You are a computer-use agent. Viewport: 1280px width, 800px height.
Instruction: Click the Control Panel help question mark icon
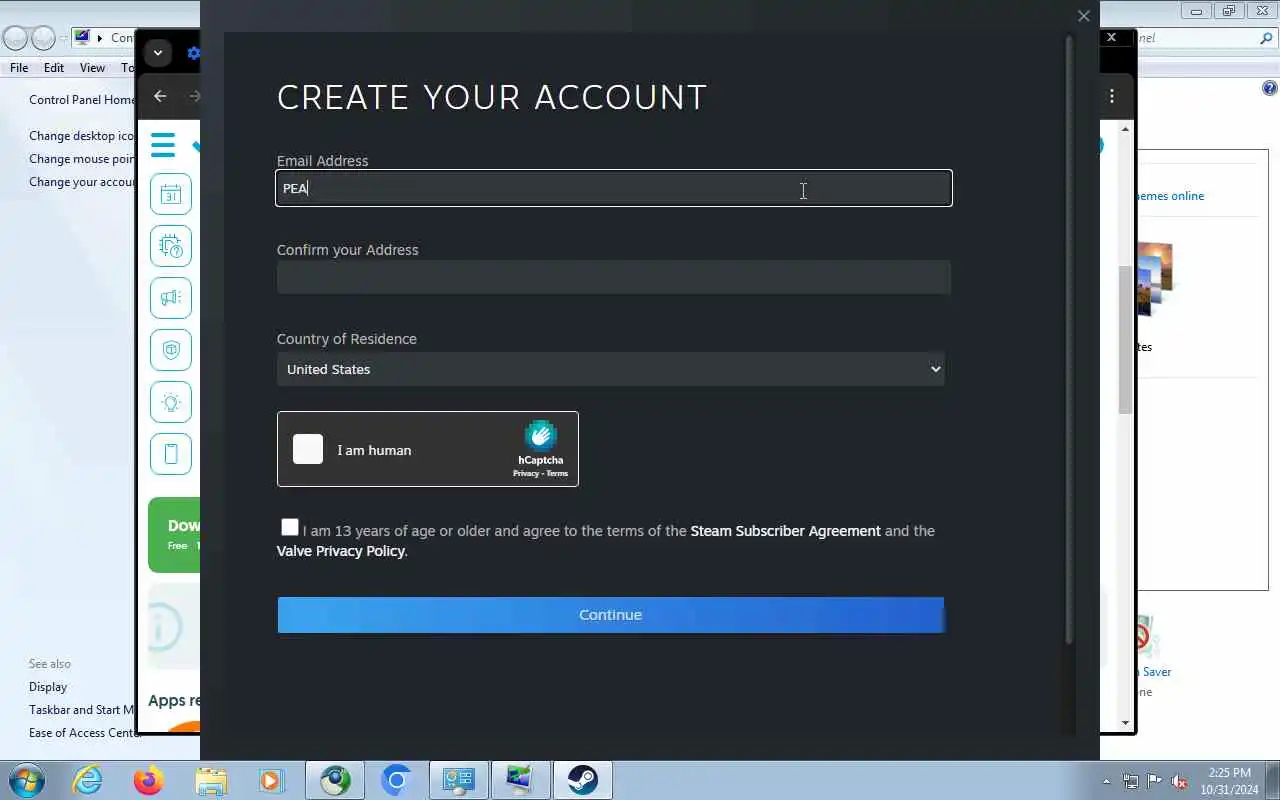[1270, 88]
